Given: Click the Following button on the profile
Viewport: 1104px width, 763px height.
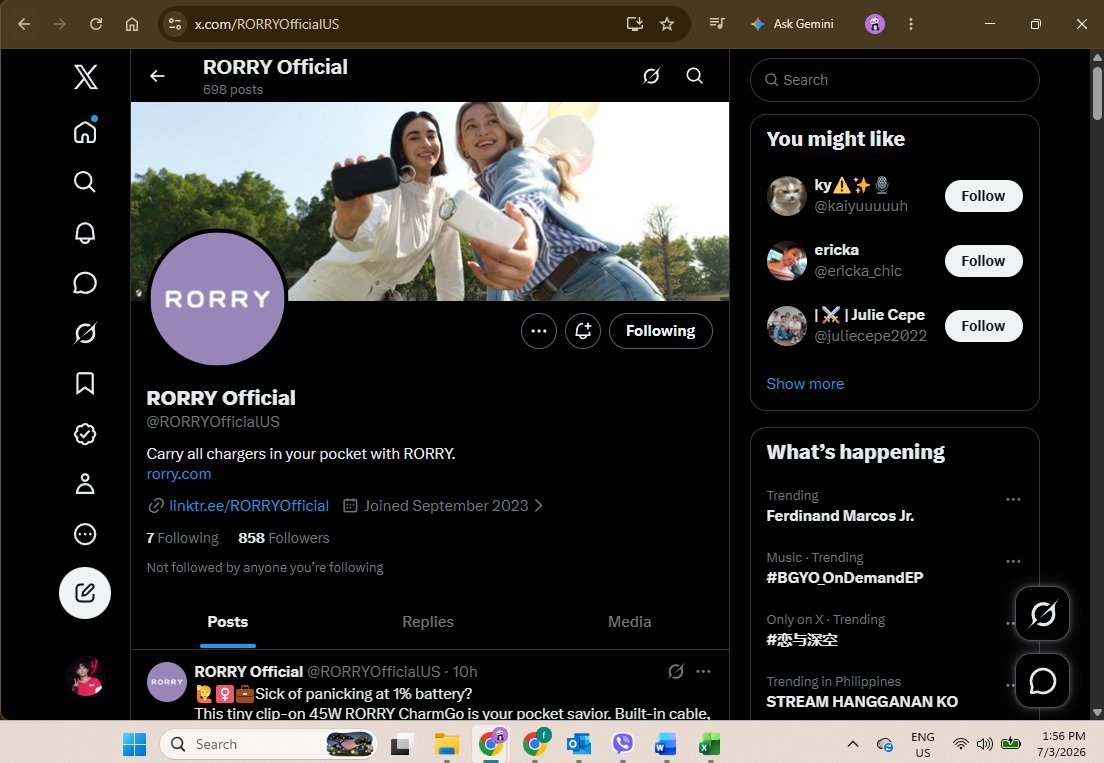Looking at the screenshot, I should pos(660,331).
